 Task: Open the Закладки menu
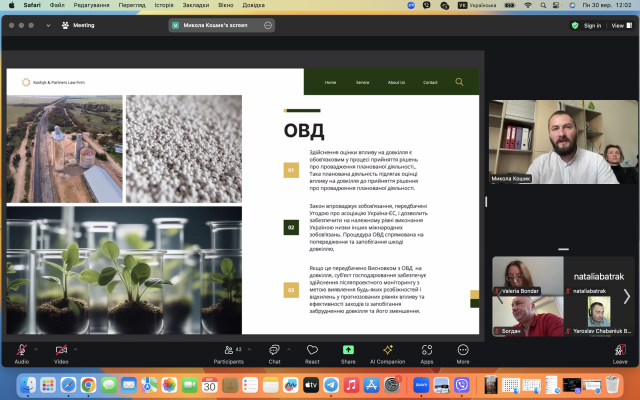(x=196, y=5)
